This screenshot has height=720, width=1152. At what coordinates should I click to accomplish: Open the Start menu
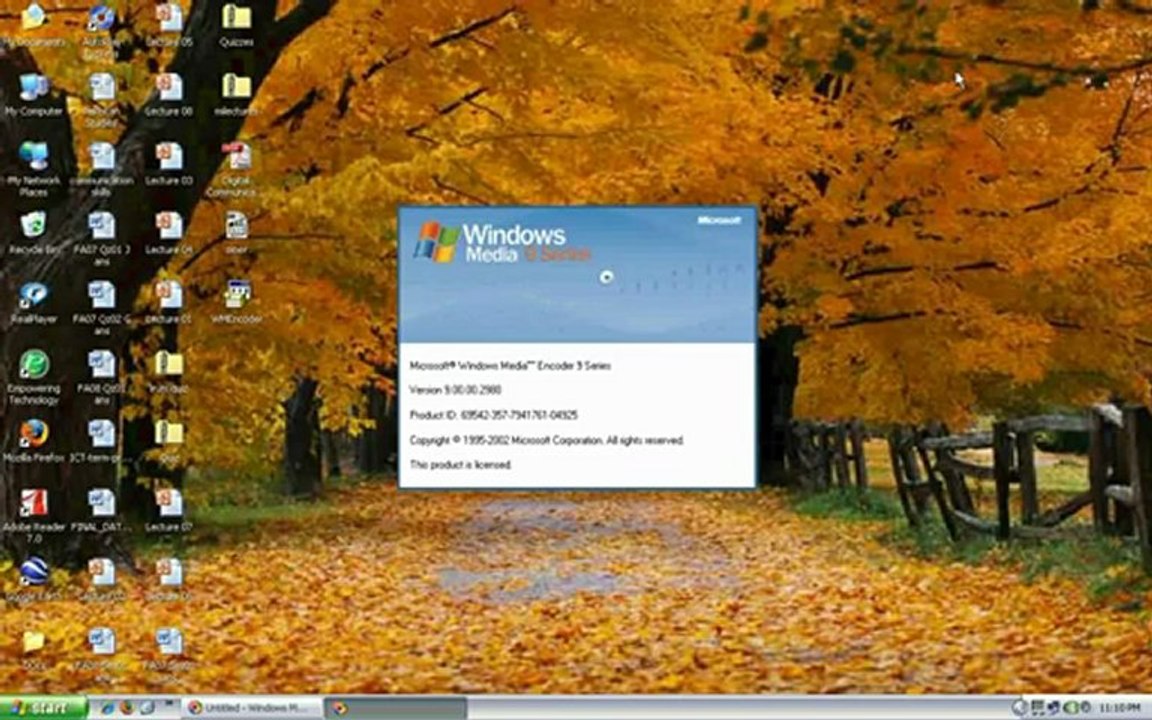(43, 708)
